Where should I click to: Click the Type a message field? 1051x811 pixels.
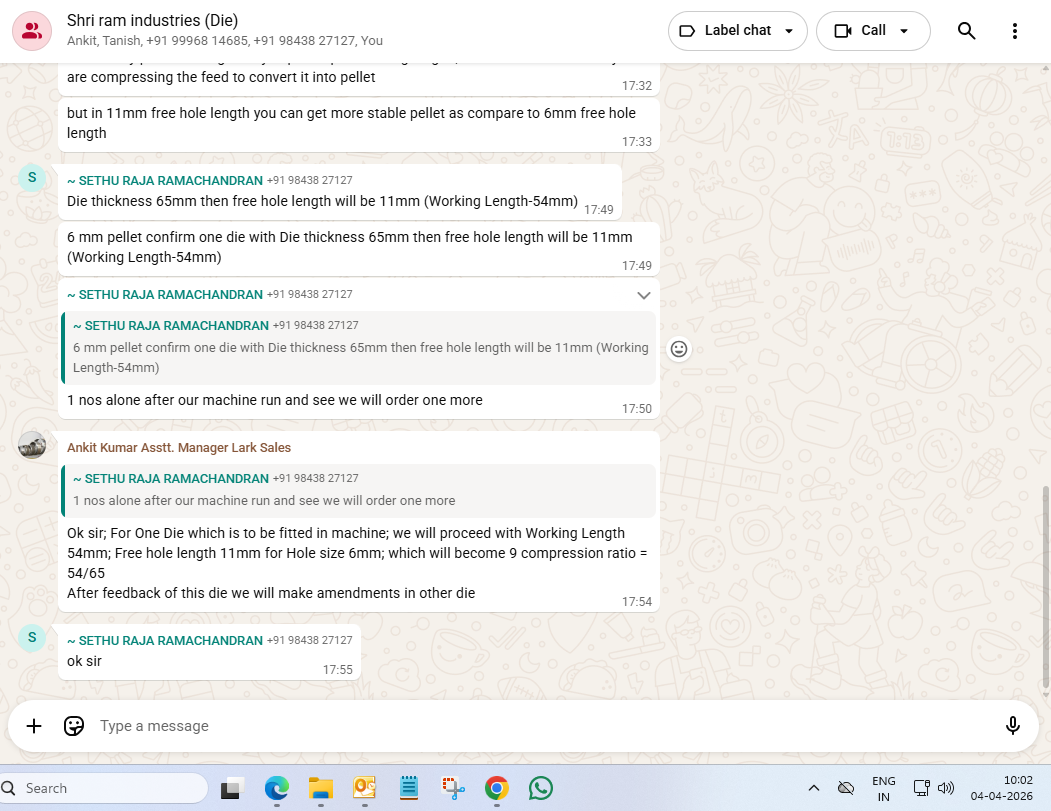click(540, 726)
